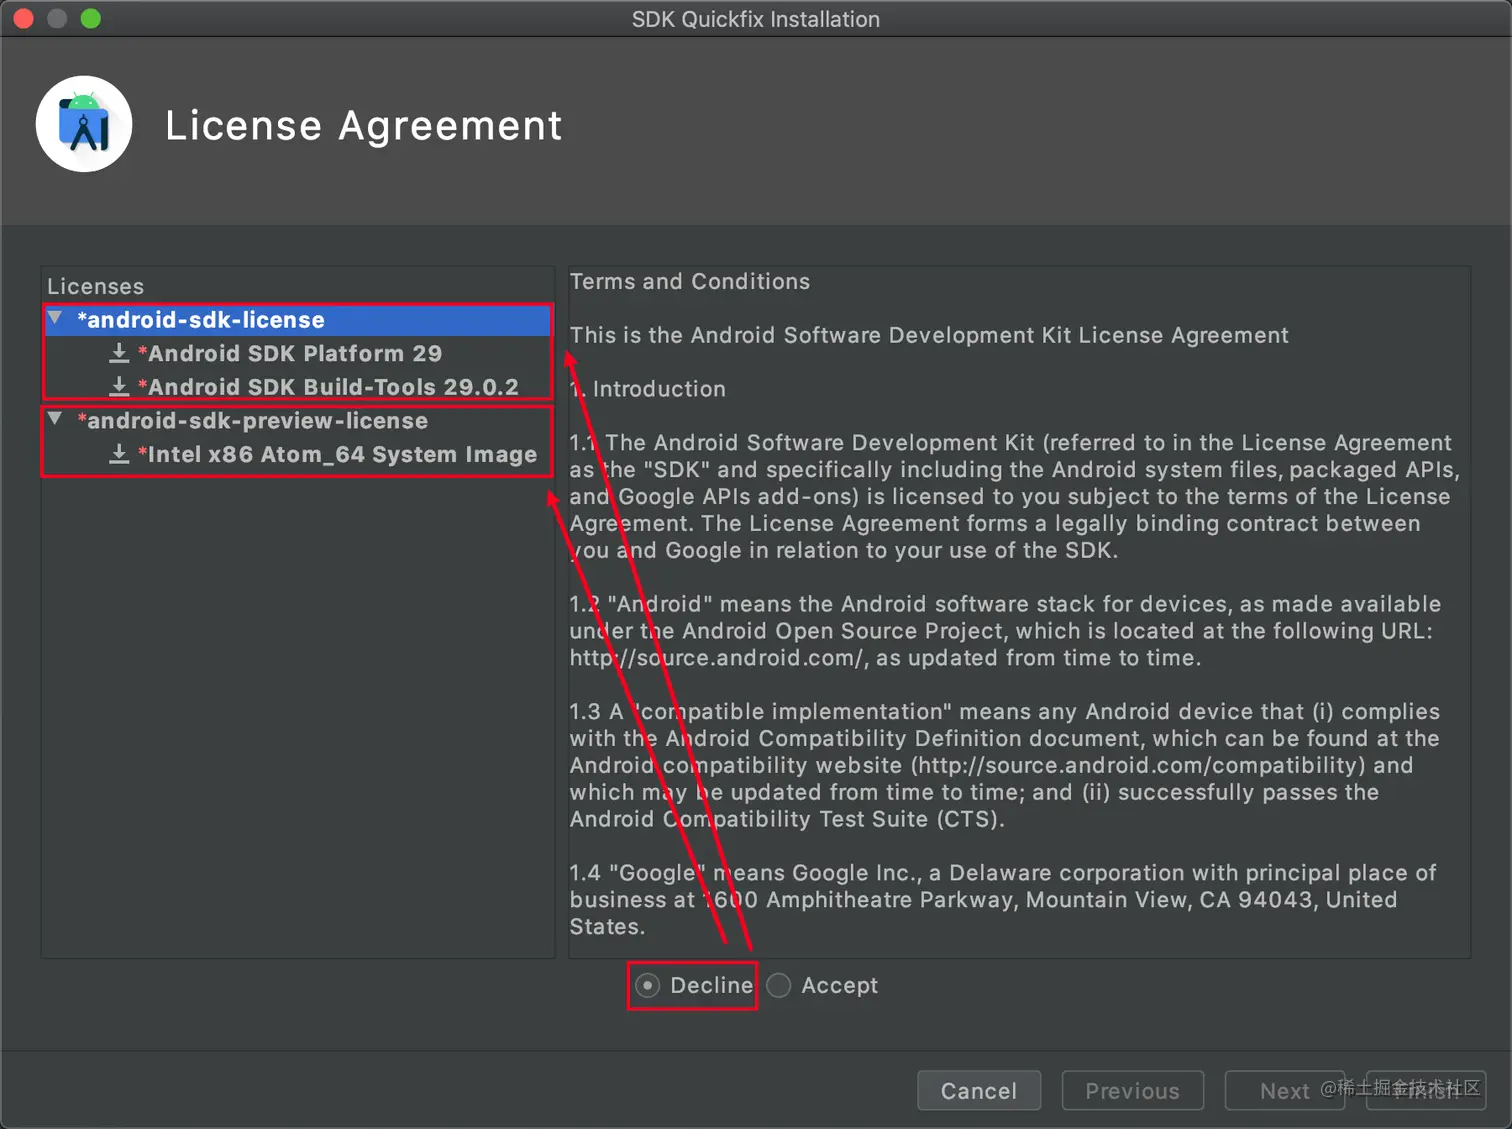Click the License Agreement title
The width and height of the screenshot is (1512, 1129).
(363, 126)
